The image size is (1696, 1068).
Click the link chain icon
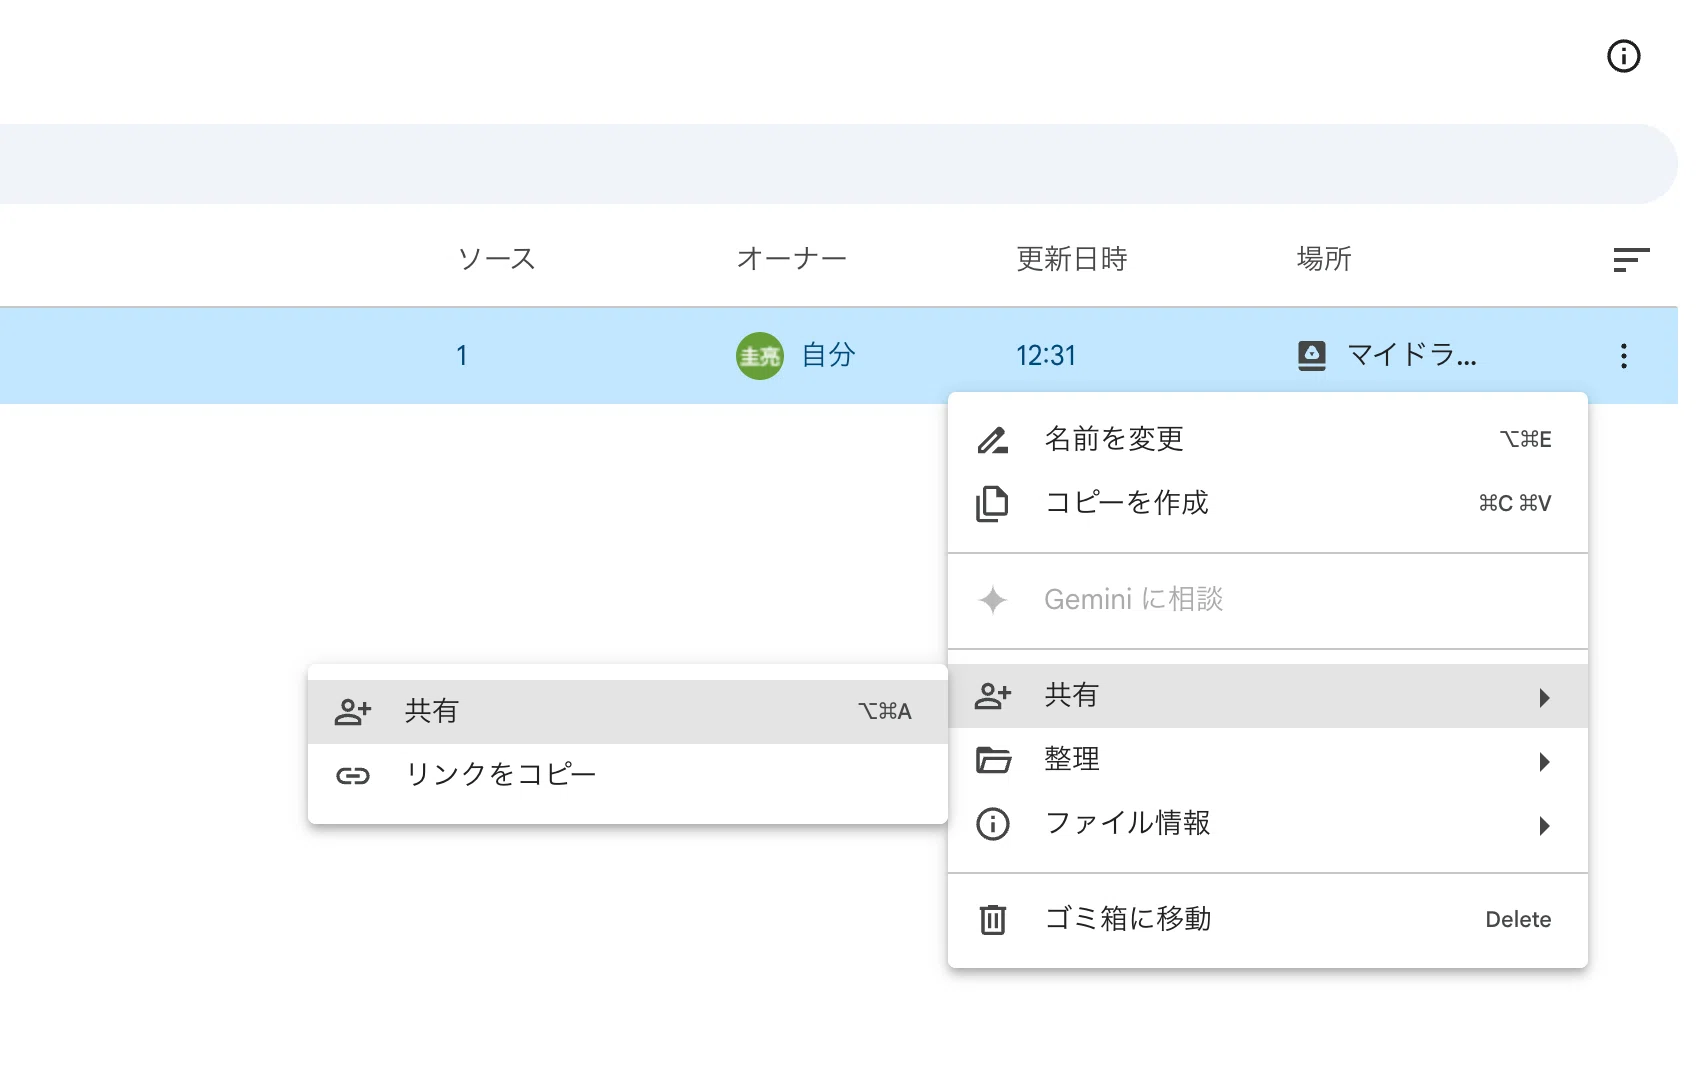pos(353,776)
